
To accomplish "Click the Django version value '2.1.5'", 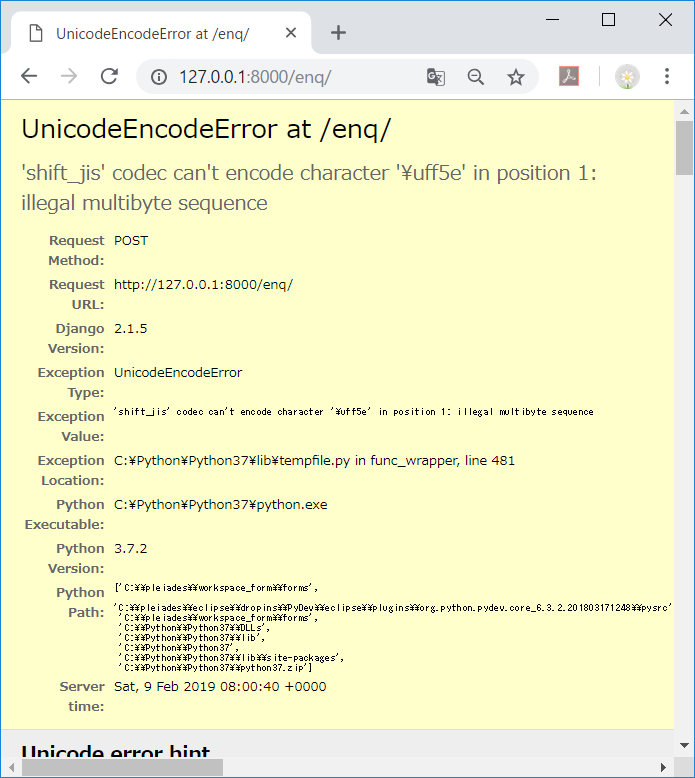I will 130,329.
